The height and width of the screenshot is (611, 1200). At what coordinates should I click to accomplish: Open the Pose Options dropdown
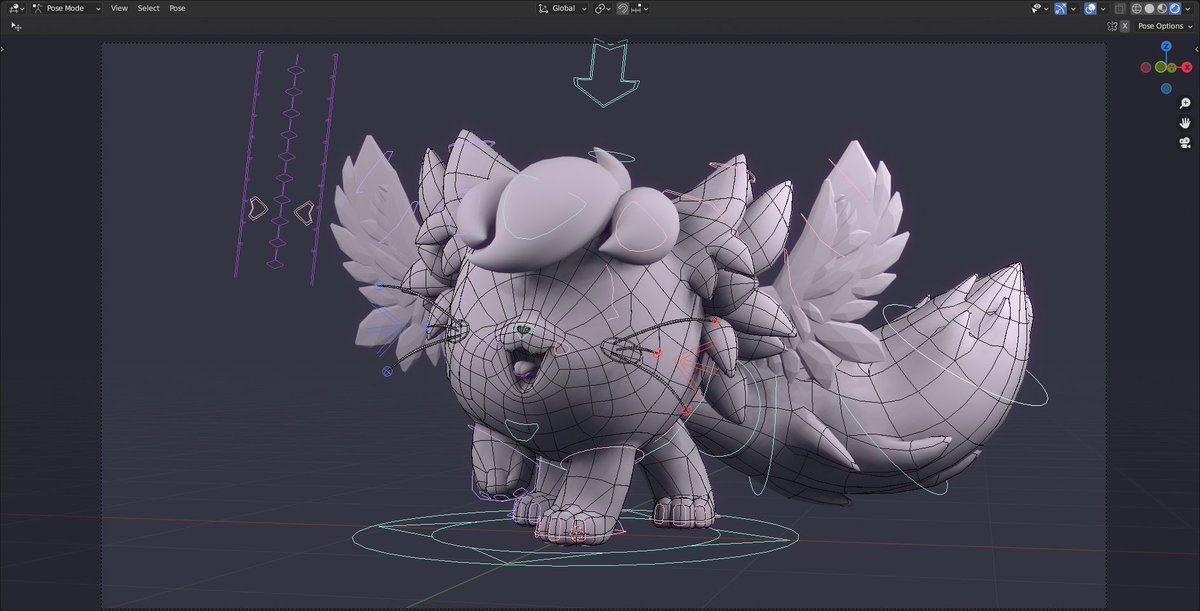click(1165, 26)
